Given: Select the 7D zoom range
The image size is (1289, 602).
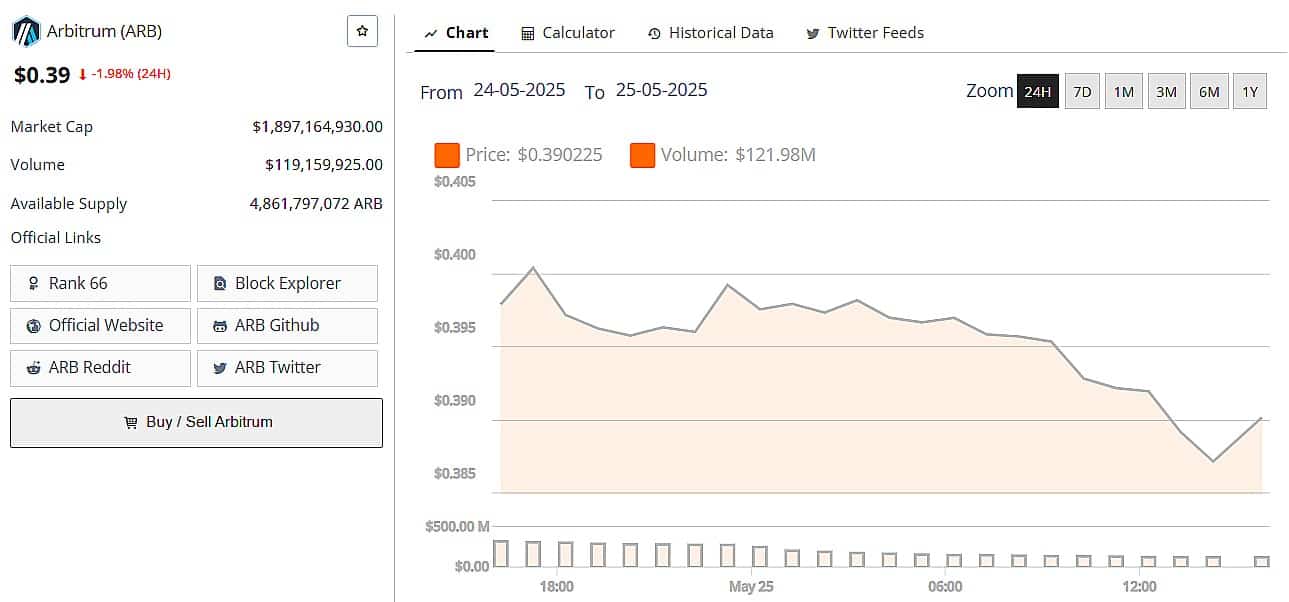Looking at the screenshot, I should [x=1082, y=91].
